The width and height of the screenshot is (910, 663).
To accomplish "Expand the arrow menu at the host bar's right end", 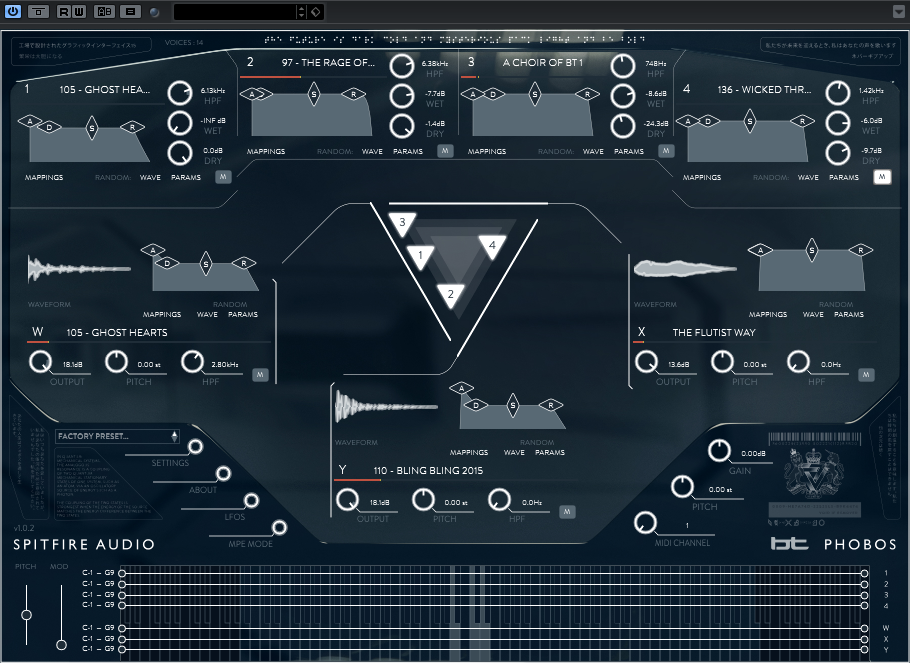I will coord(898,11).
